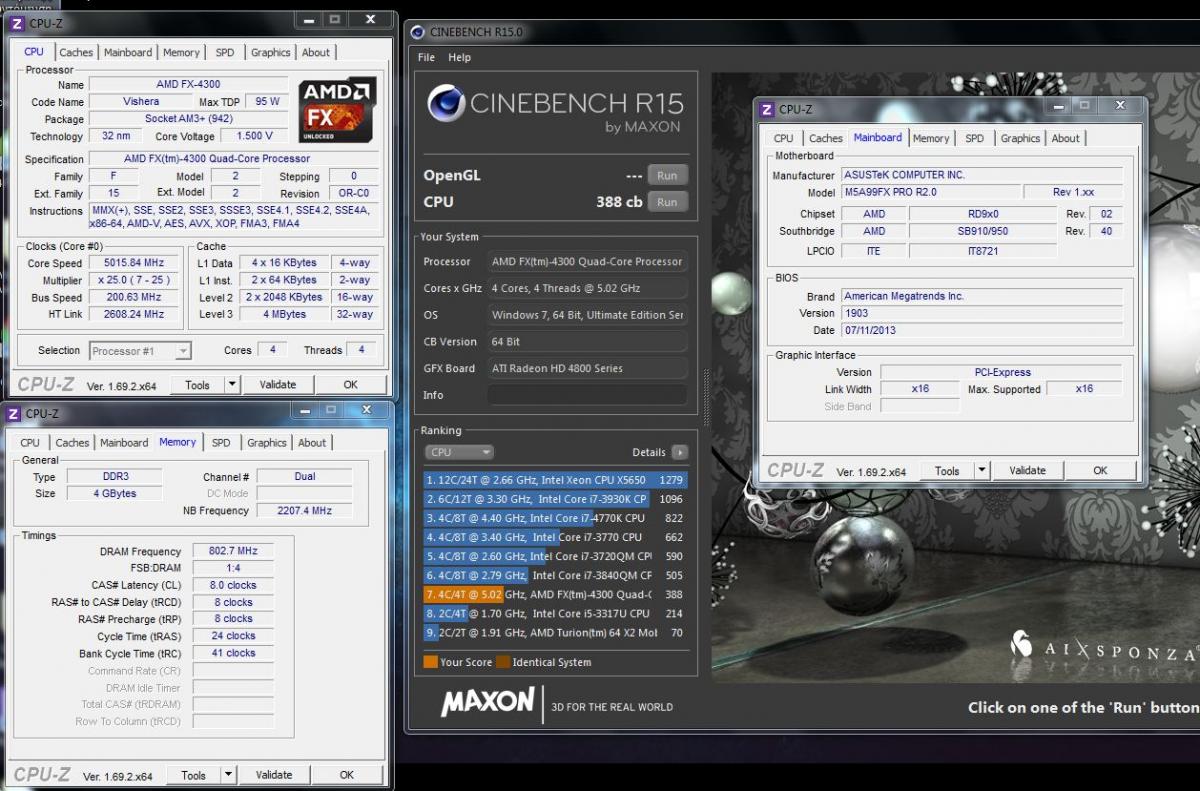Click OK in the CPU-Z Memory window
The image size is (1200, 791).
click(346, 774)
